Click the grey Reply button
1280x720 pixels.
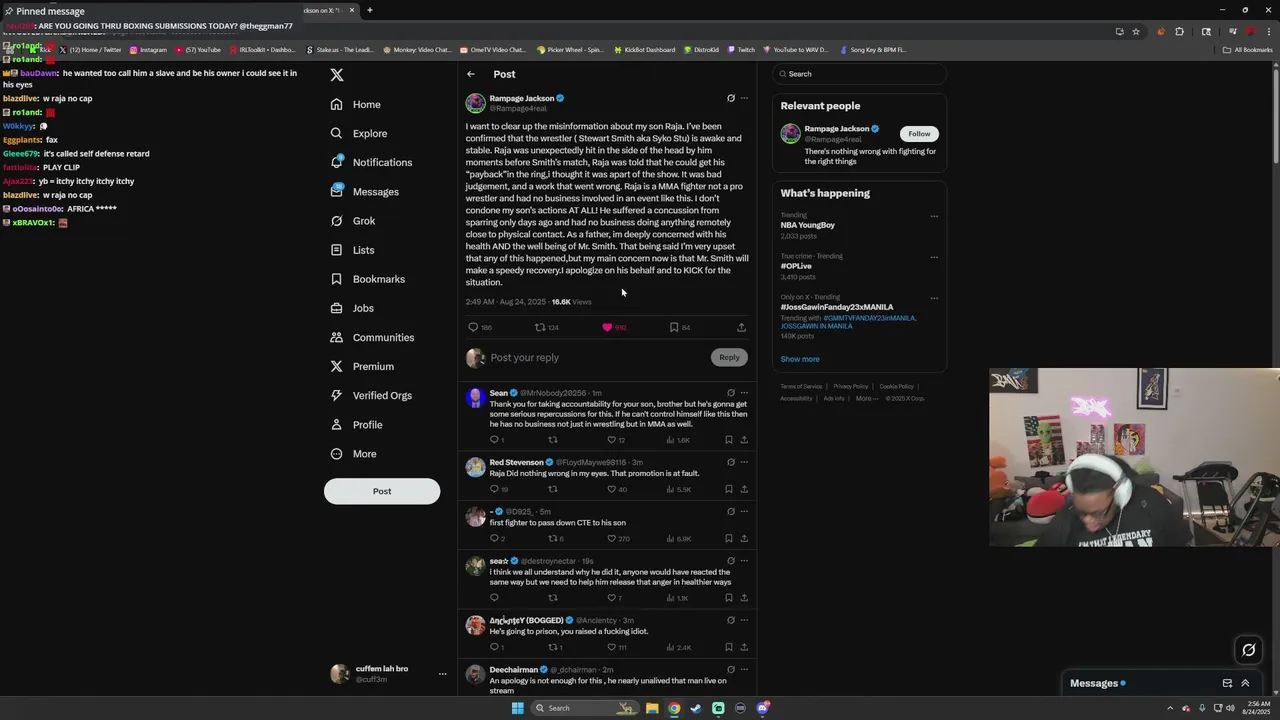coord(729,357)
